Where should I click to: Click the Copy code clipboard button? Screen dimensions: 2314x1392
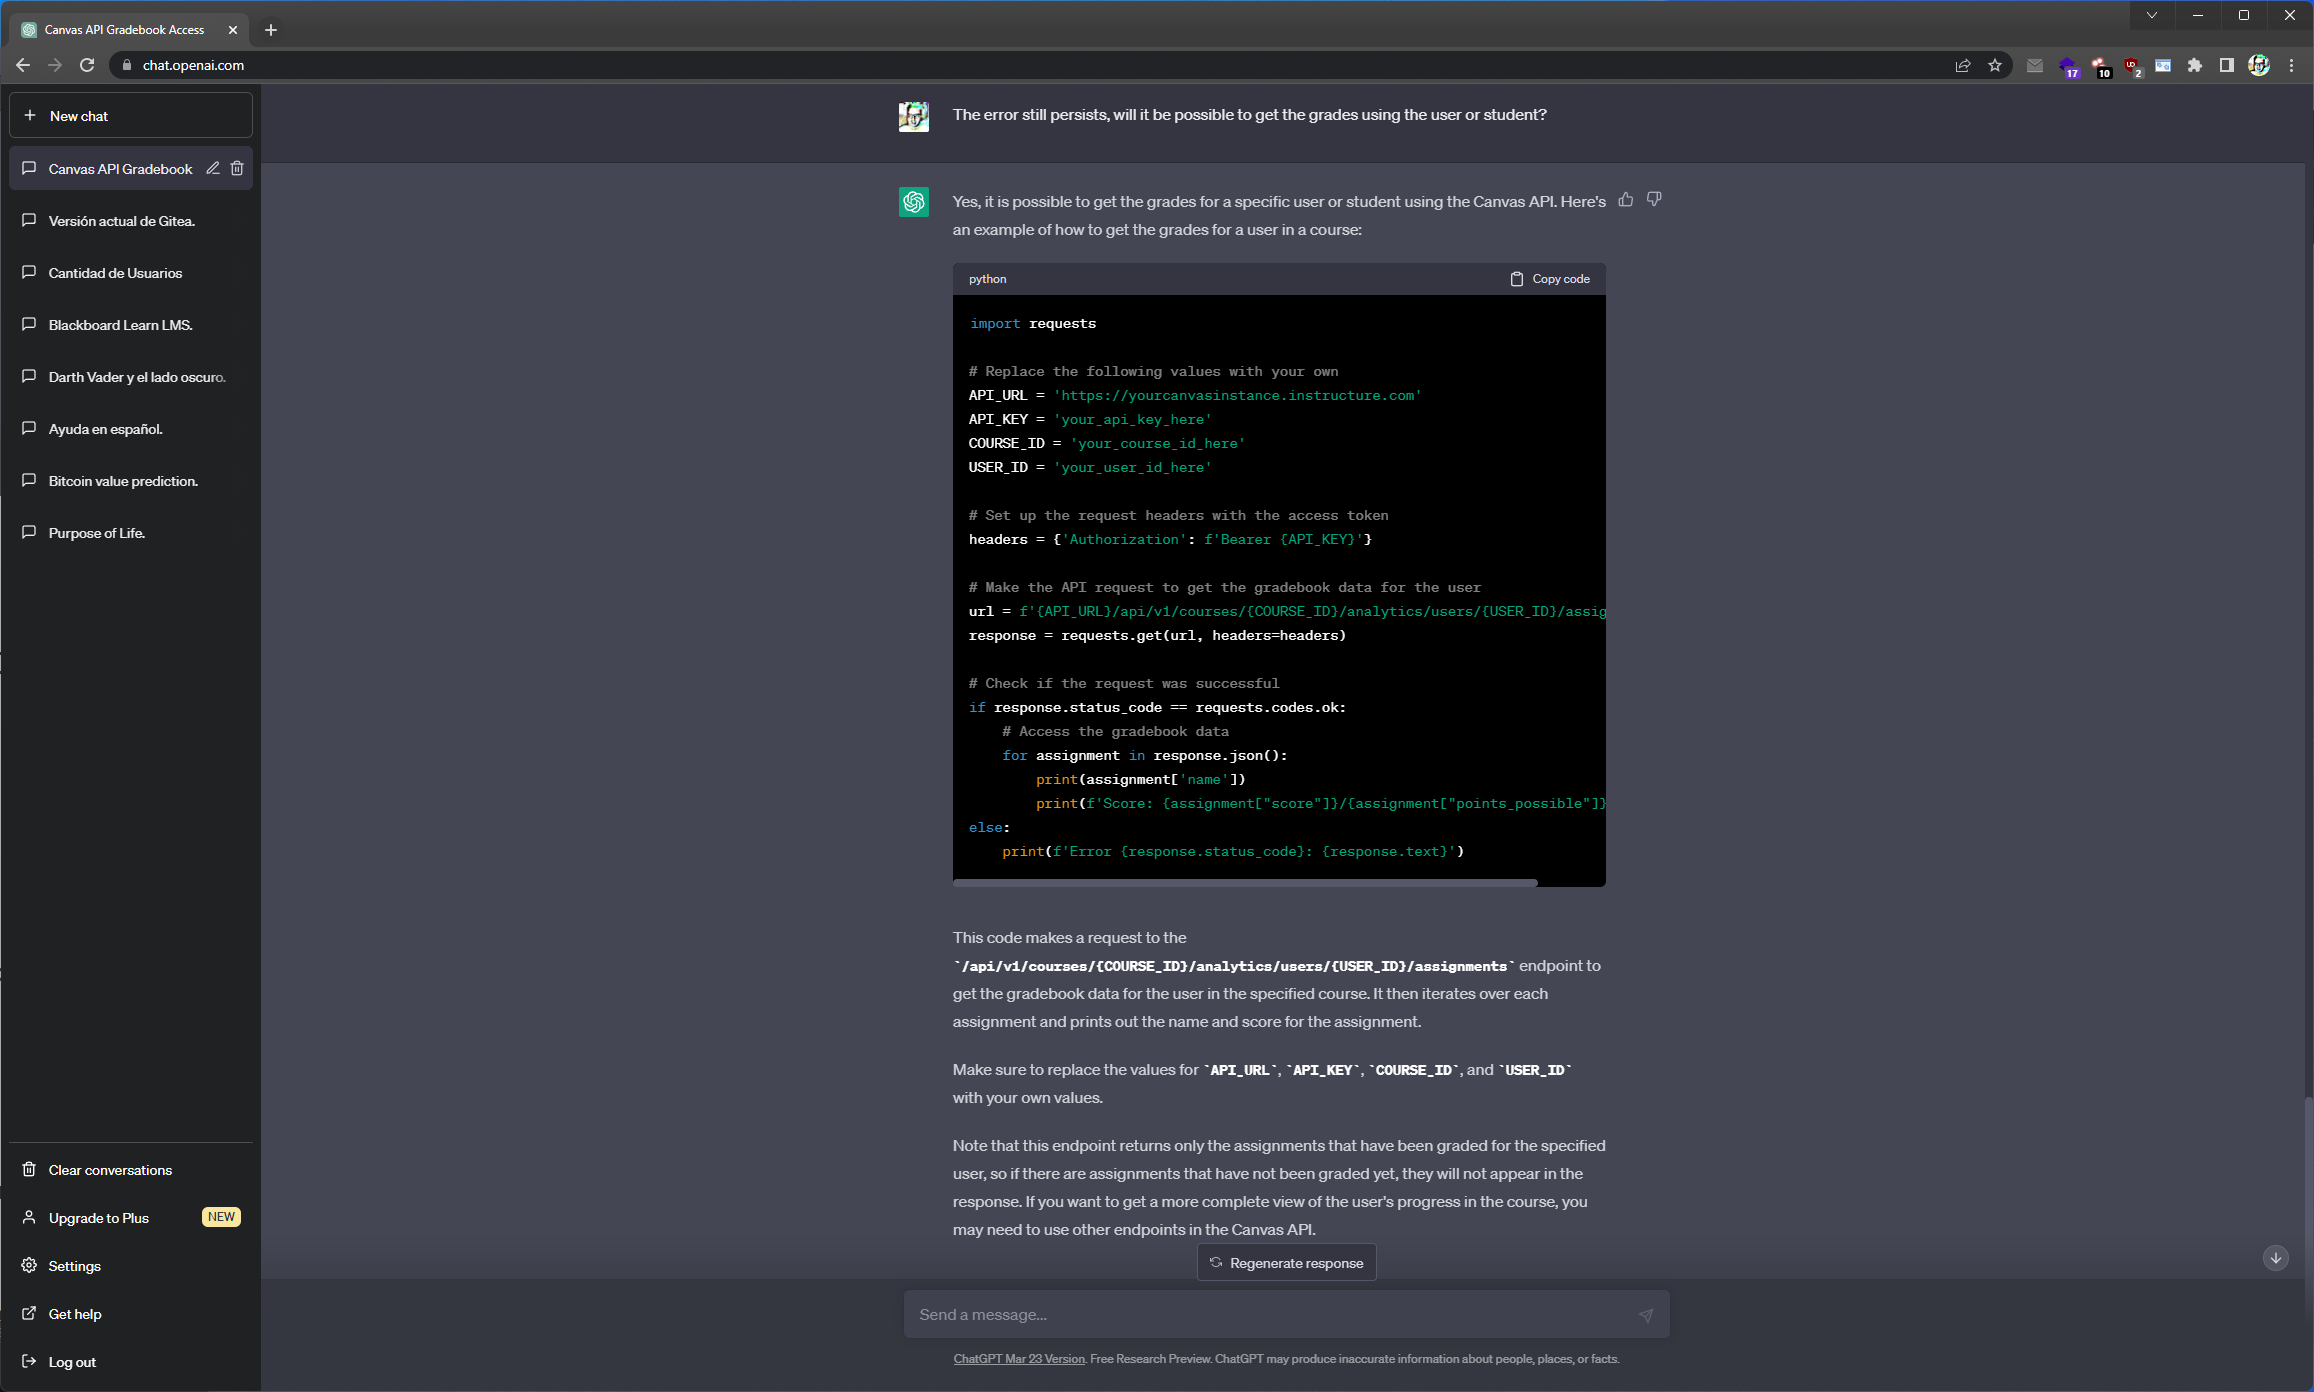[x=1549, y=279]
